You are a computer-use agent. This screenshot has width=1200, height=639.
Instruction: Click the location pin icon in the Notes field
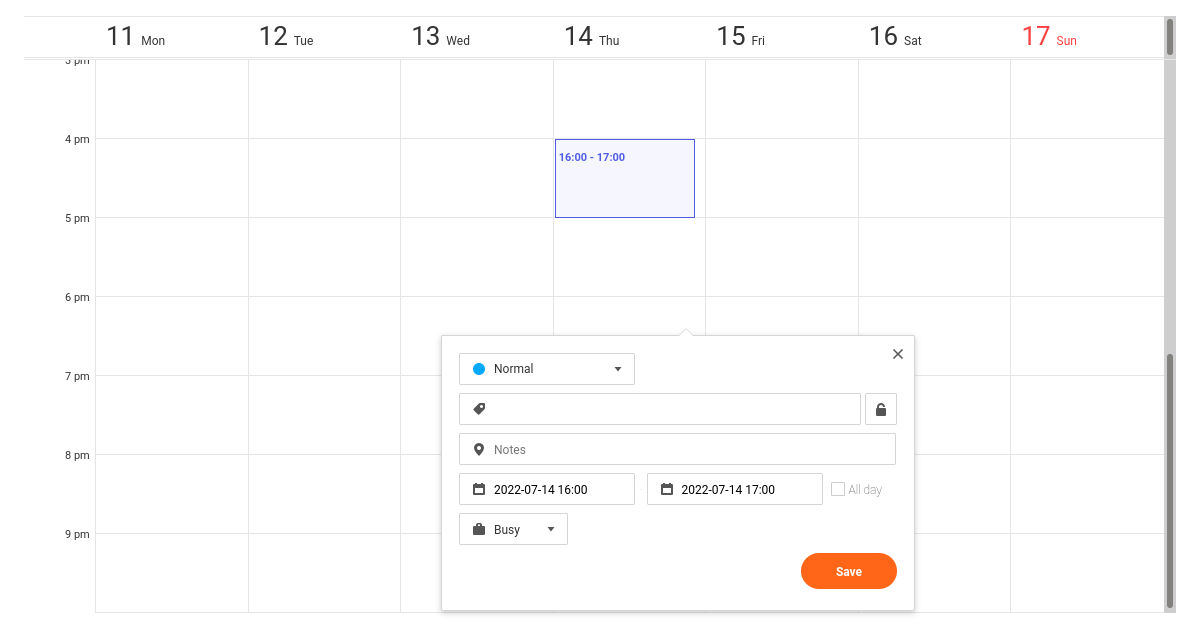[x=479, y=448]
